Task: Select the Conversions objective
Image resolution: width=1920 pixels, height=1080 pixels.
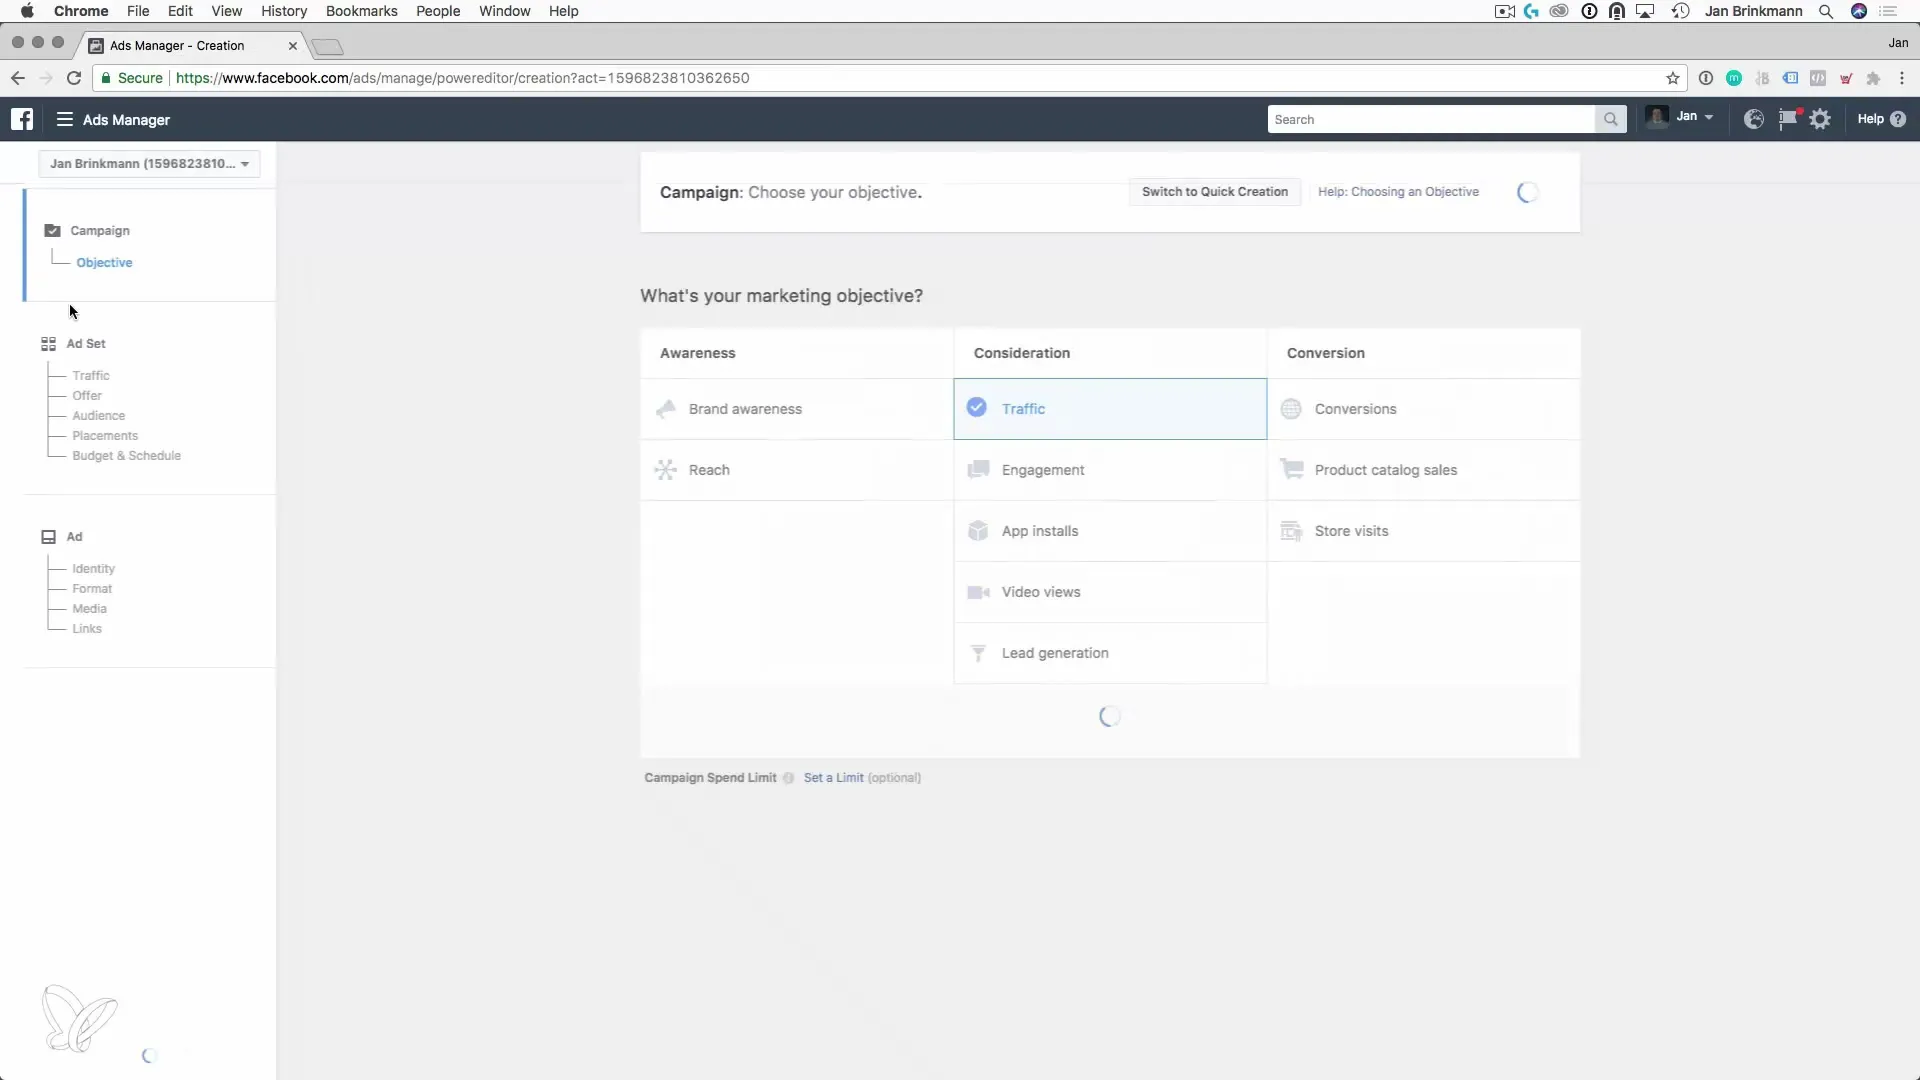Action: (1424, 409)
